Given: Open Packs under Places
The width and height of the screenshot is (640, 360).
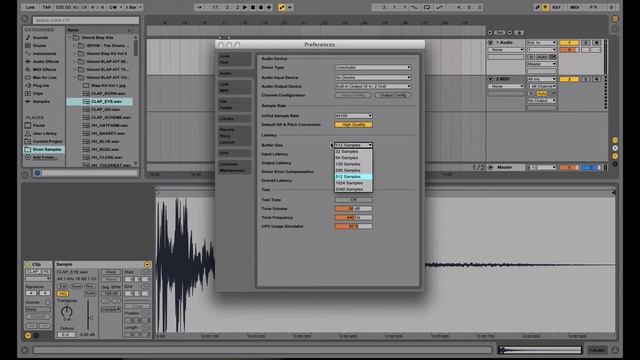Looking at the screenshot, I should 39,125.
